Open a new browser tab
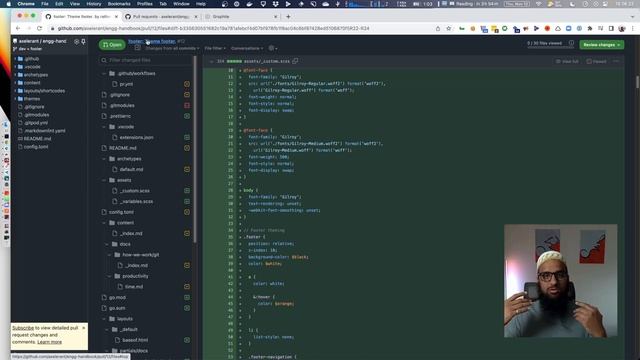640x360 pixels. [x=288, y=17]
